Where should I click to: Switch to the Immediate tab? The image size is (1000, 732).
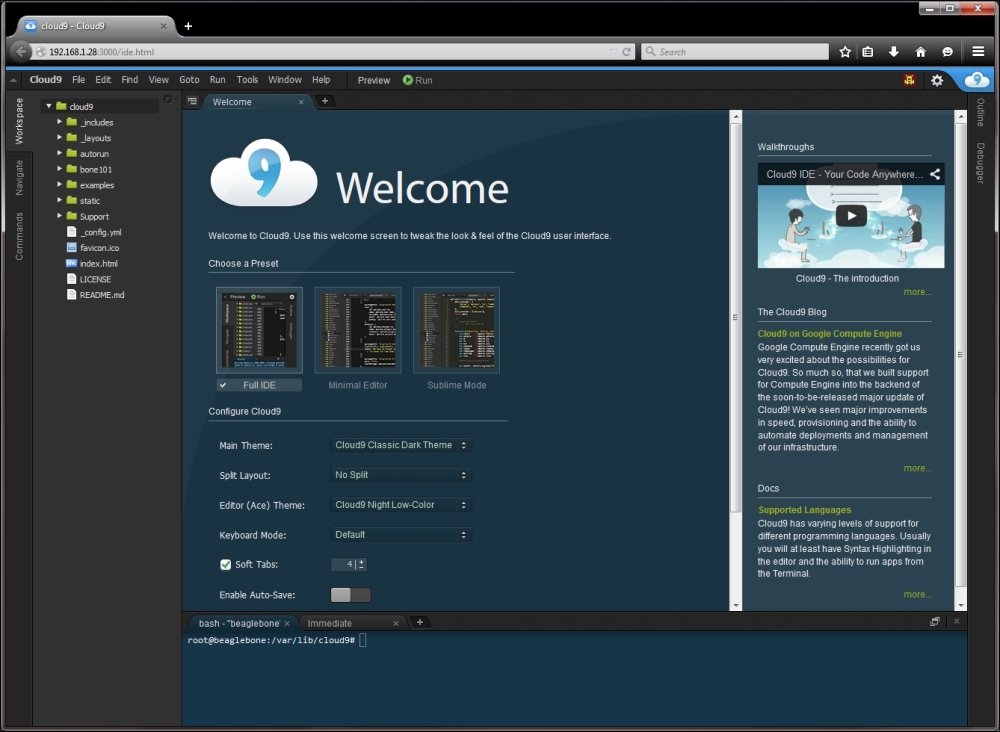330,623
